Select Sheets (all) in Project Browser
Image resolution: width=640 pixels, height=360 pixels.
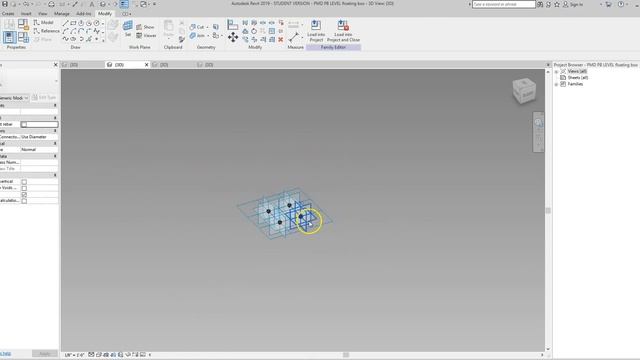pos(578,78)
